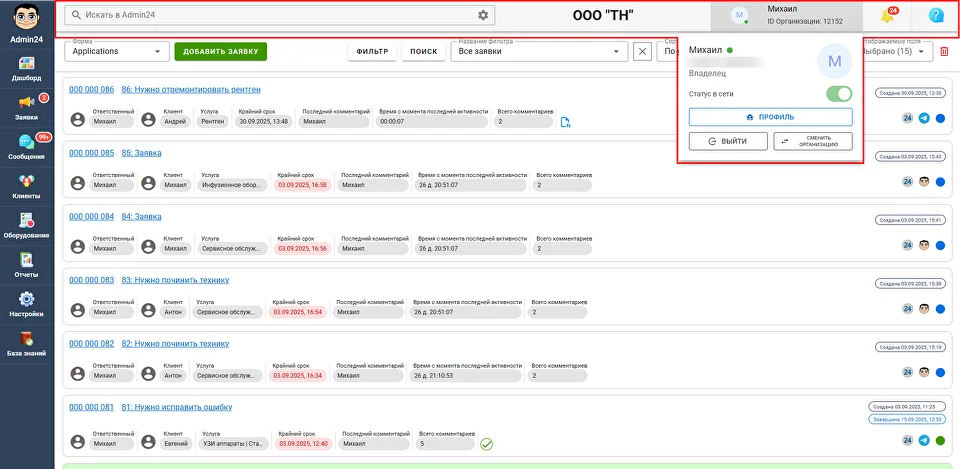Viewport: 960px width, 469px height.
Task: Click green completed checkmark in application 81 row
Action: point(486,444)
